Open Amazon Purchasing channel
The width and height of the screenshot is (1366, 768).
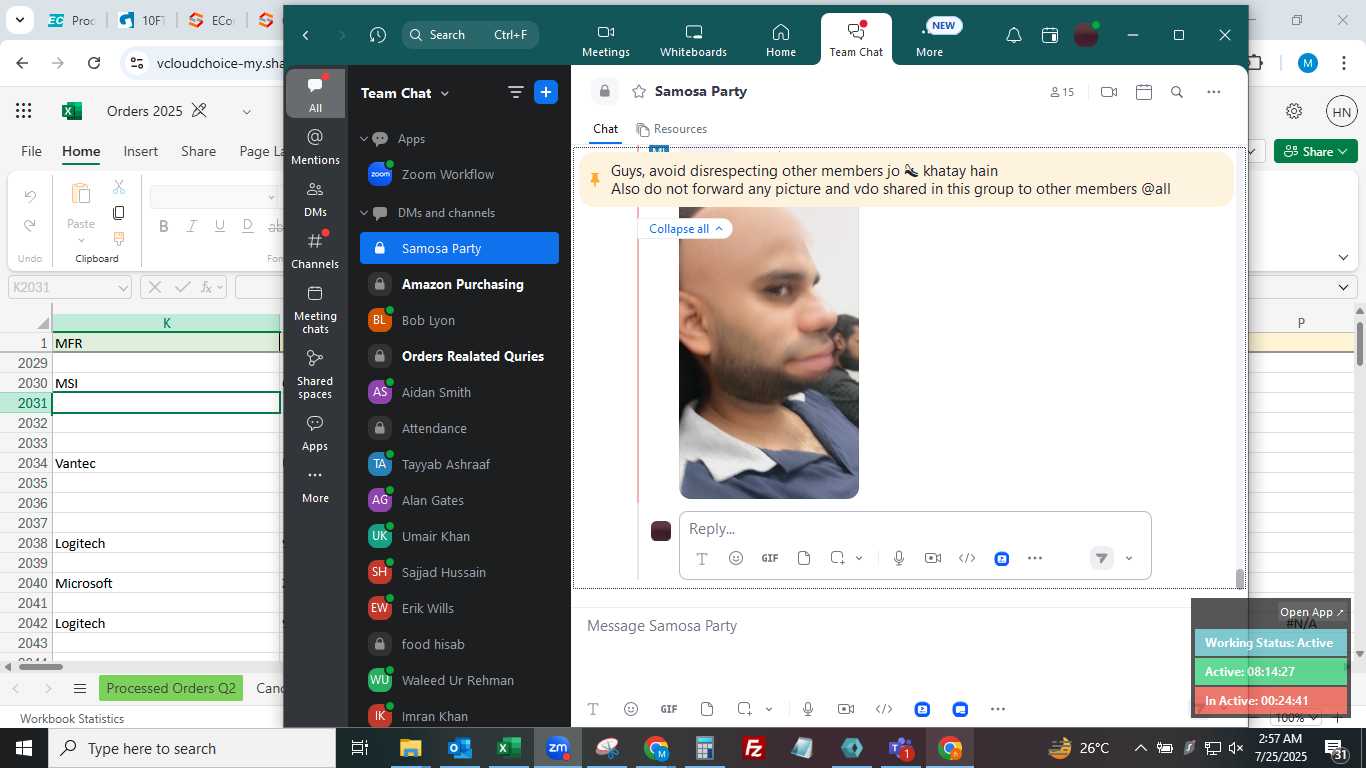point(459,284)
